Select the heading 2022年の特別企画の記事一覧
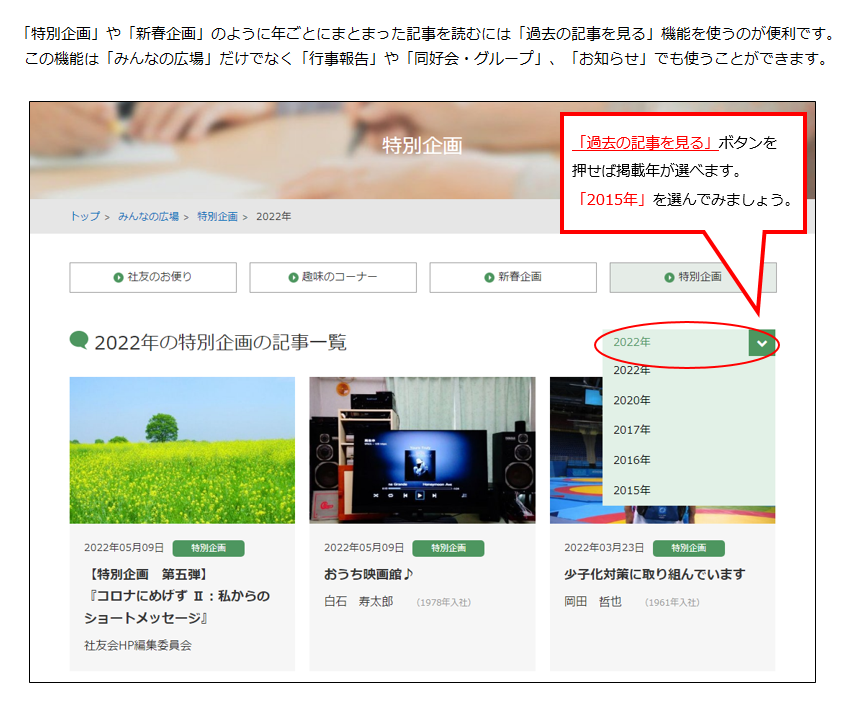 pos(220,342)
